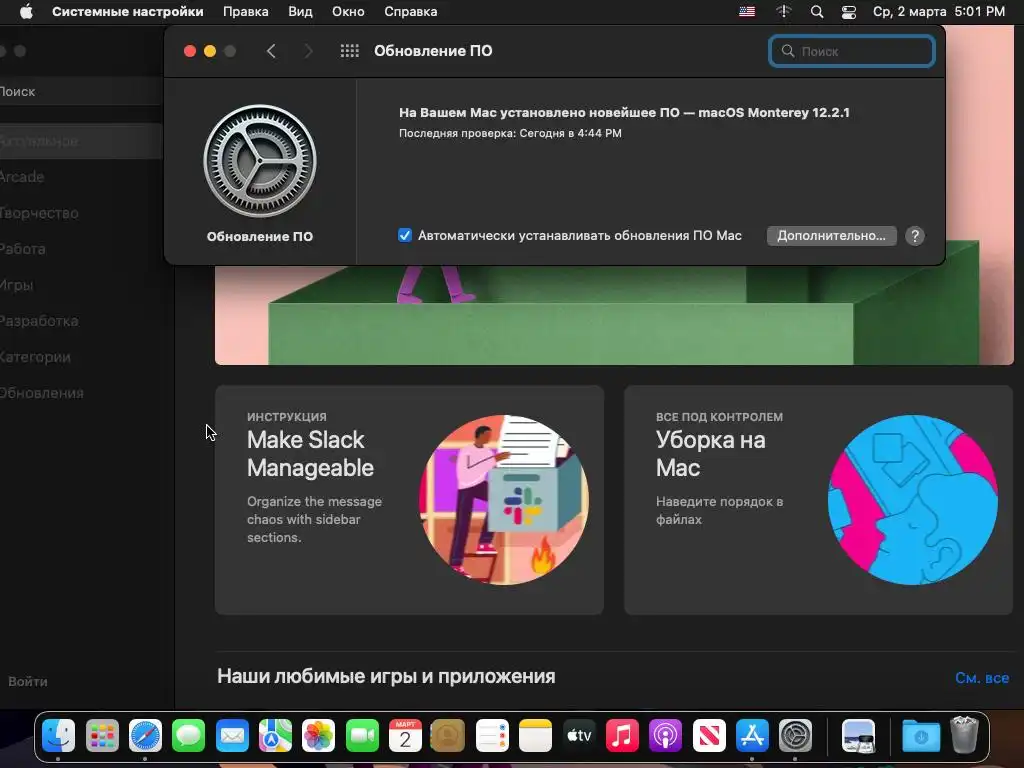Open Podcasts from the Dock
Image resolution: width=1024 pixels, height=768 pixels.
[x=665, y=737]
